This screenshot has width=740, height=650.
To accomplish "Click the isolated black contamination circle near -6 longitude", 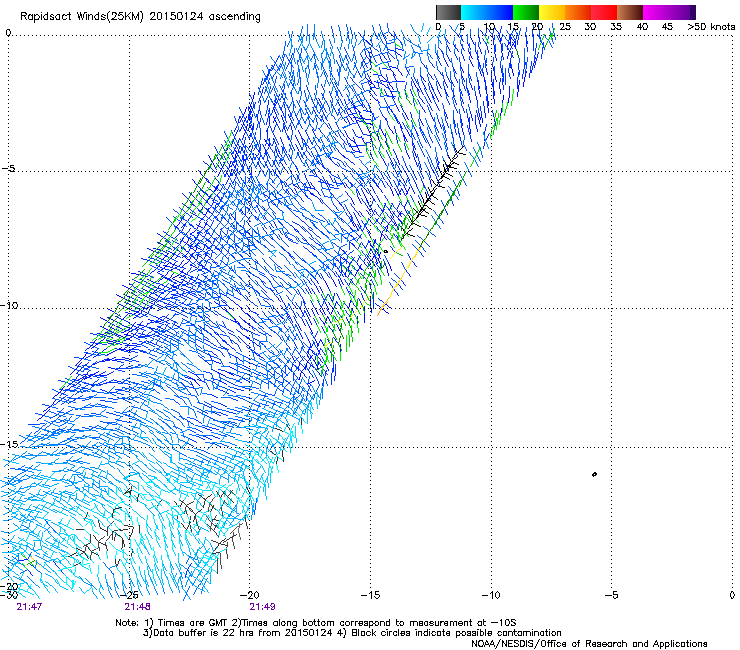I will (594, 474).
